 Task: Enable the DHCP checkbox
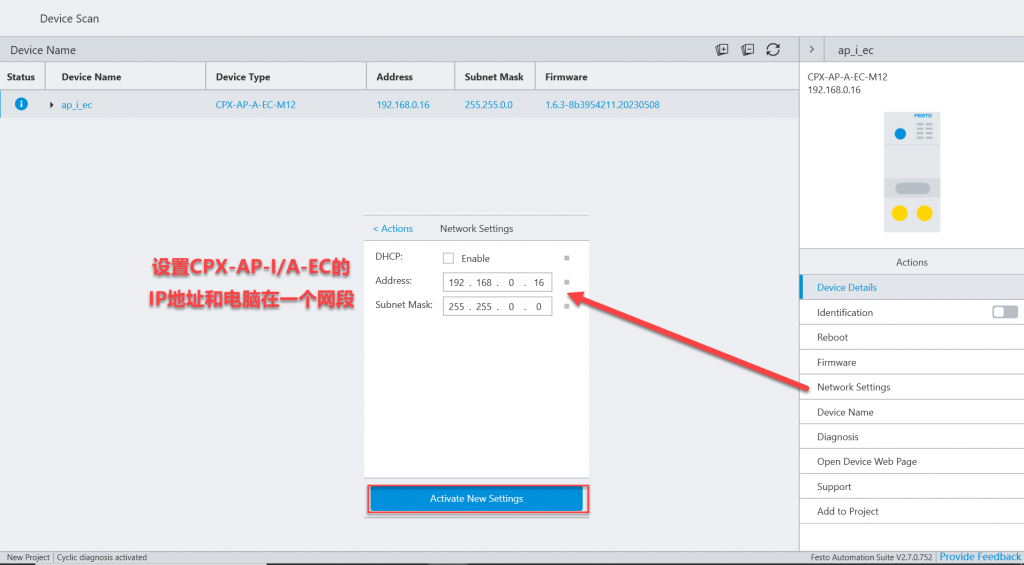point(448,258)
